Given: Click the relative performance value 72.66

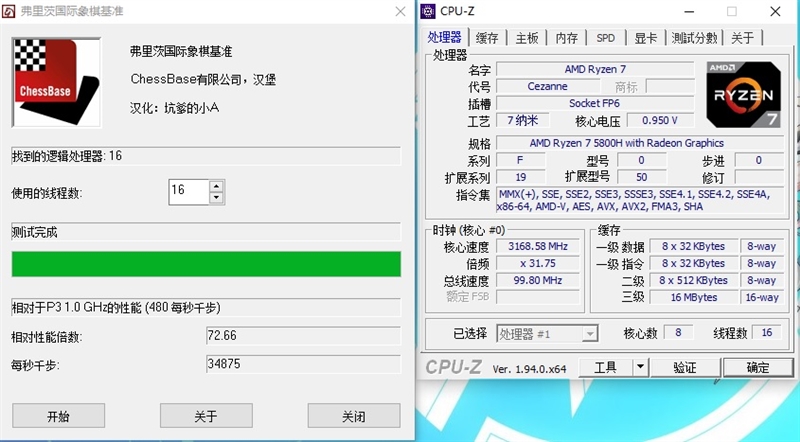Looking at the screenshot, I should point(304,335).
